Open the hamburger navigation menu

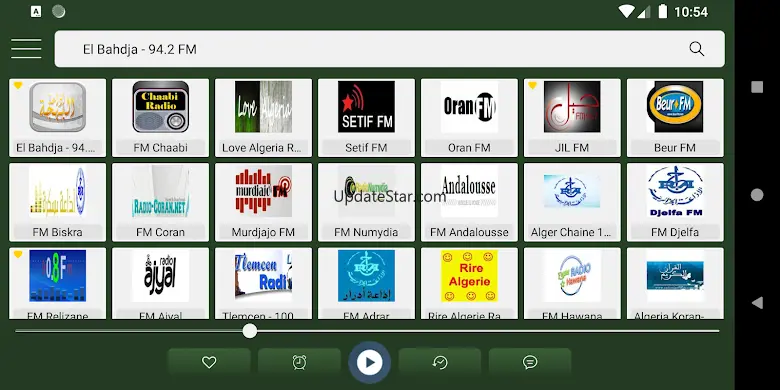[x=26, y=49]
